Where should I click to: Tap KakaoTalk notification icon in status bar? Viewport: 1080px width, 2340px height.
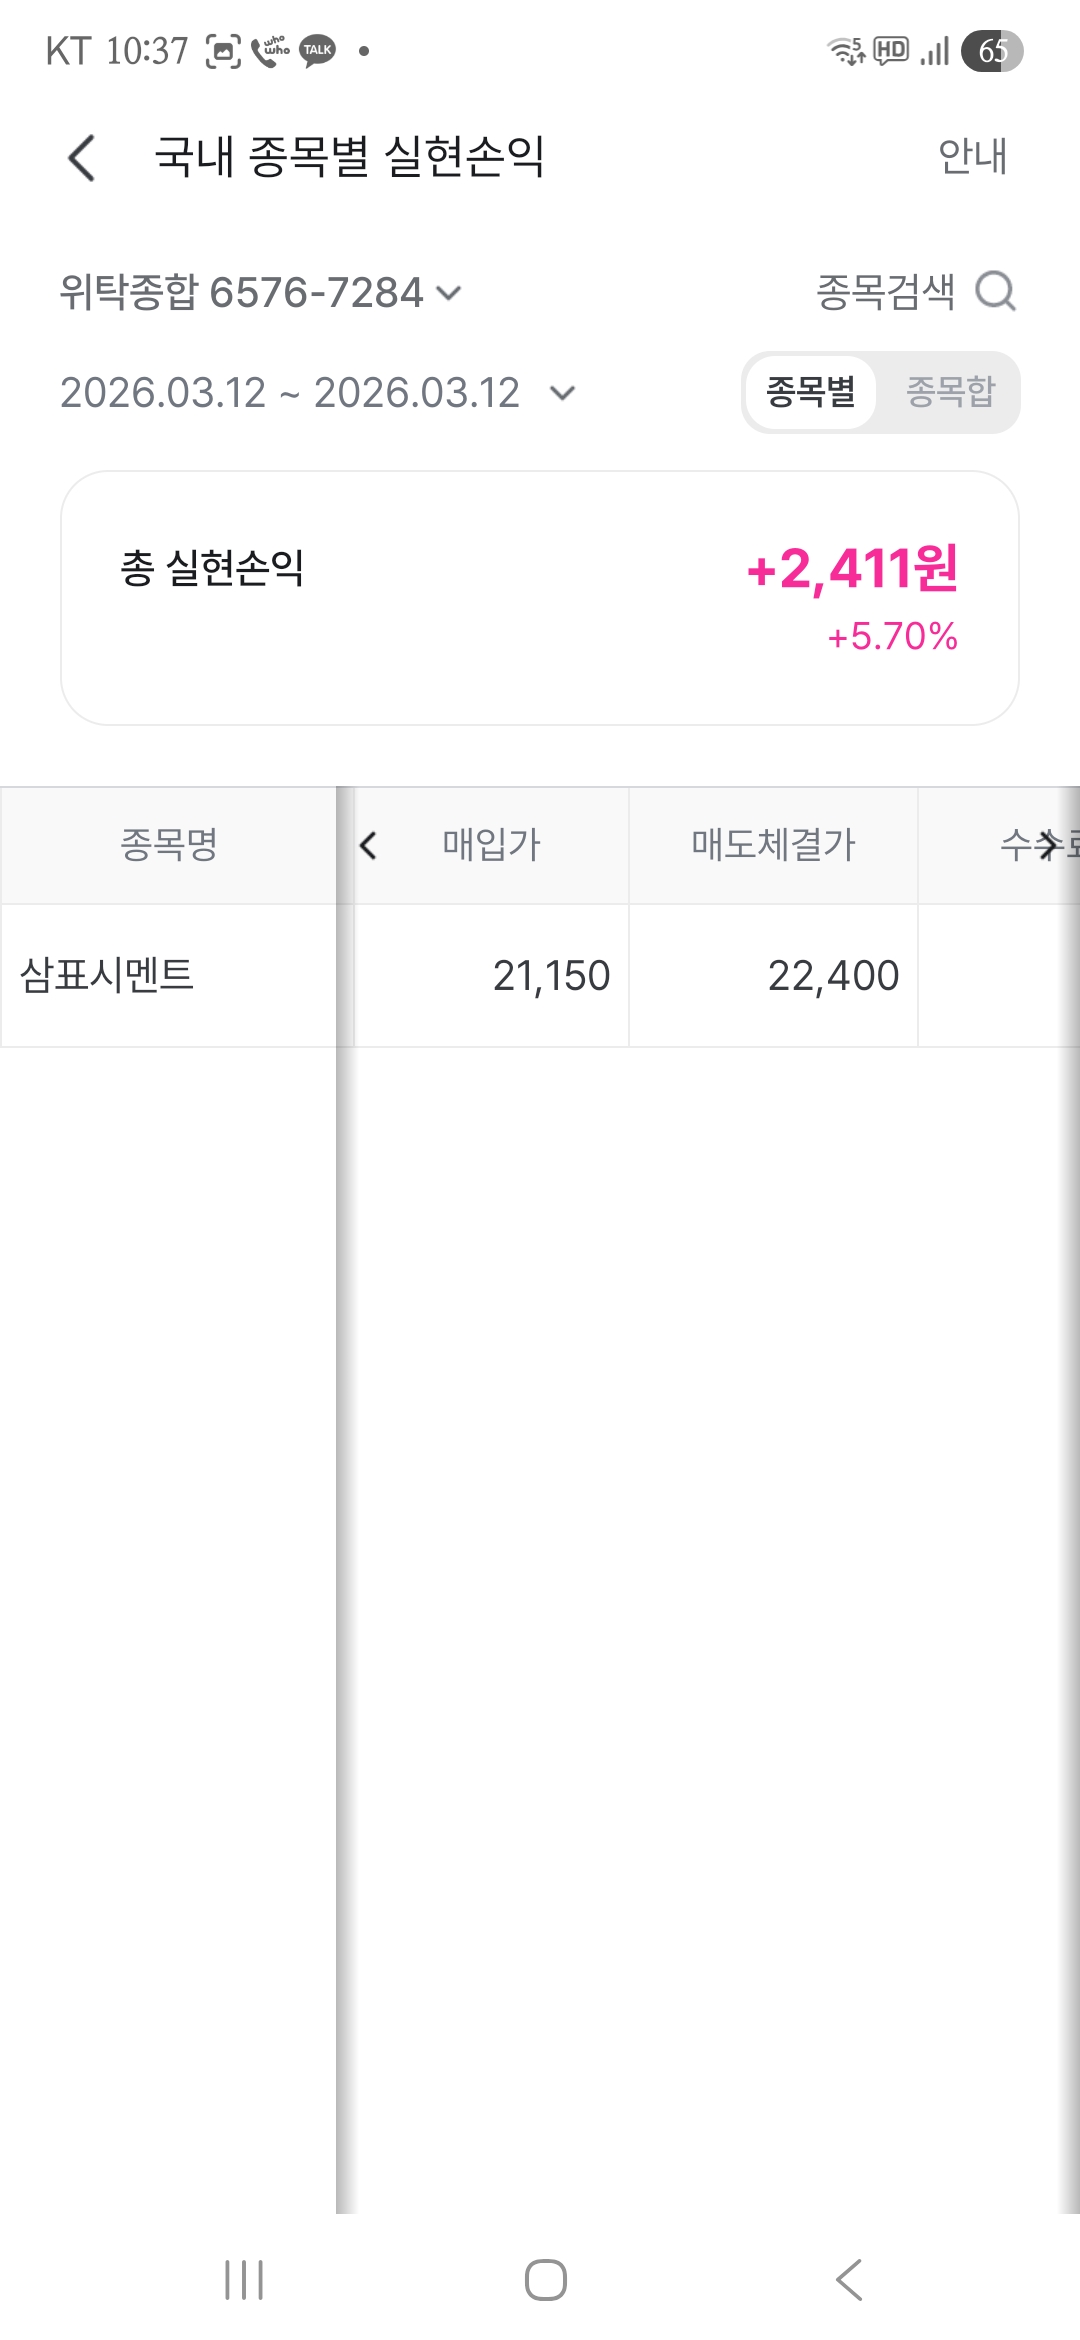click(x=318, y=50)
